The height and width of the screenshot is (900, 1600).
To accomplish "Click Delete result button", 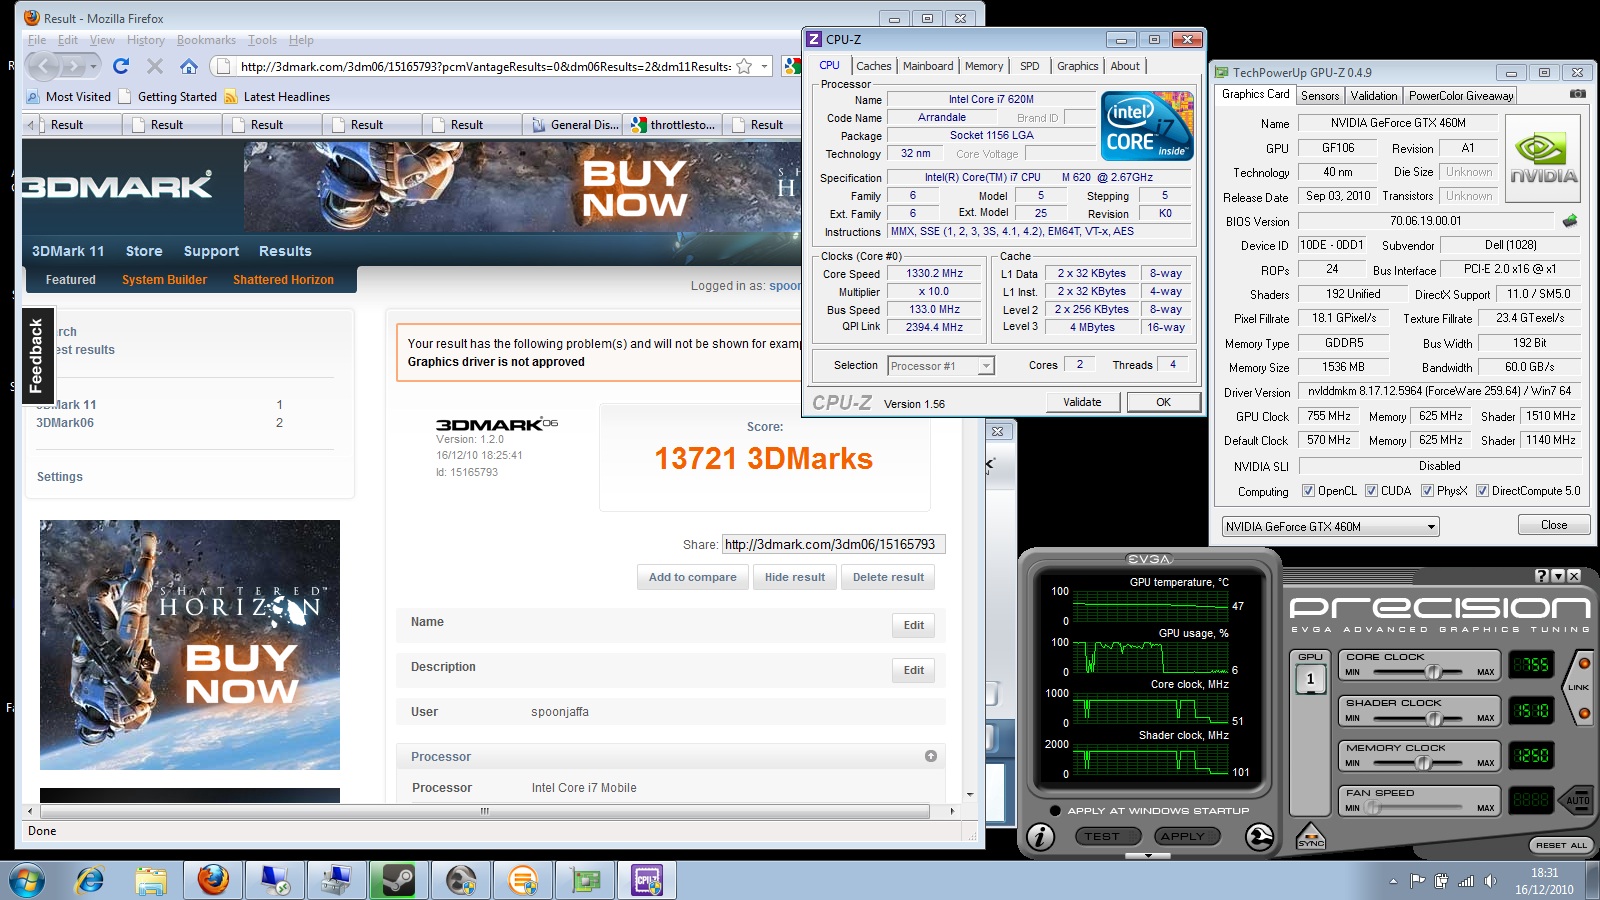I will (x=888, y=577).
